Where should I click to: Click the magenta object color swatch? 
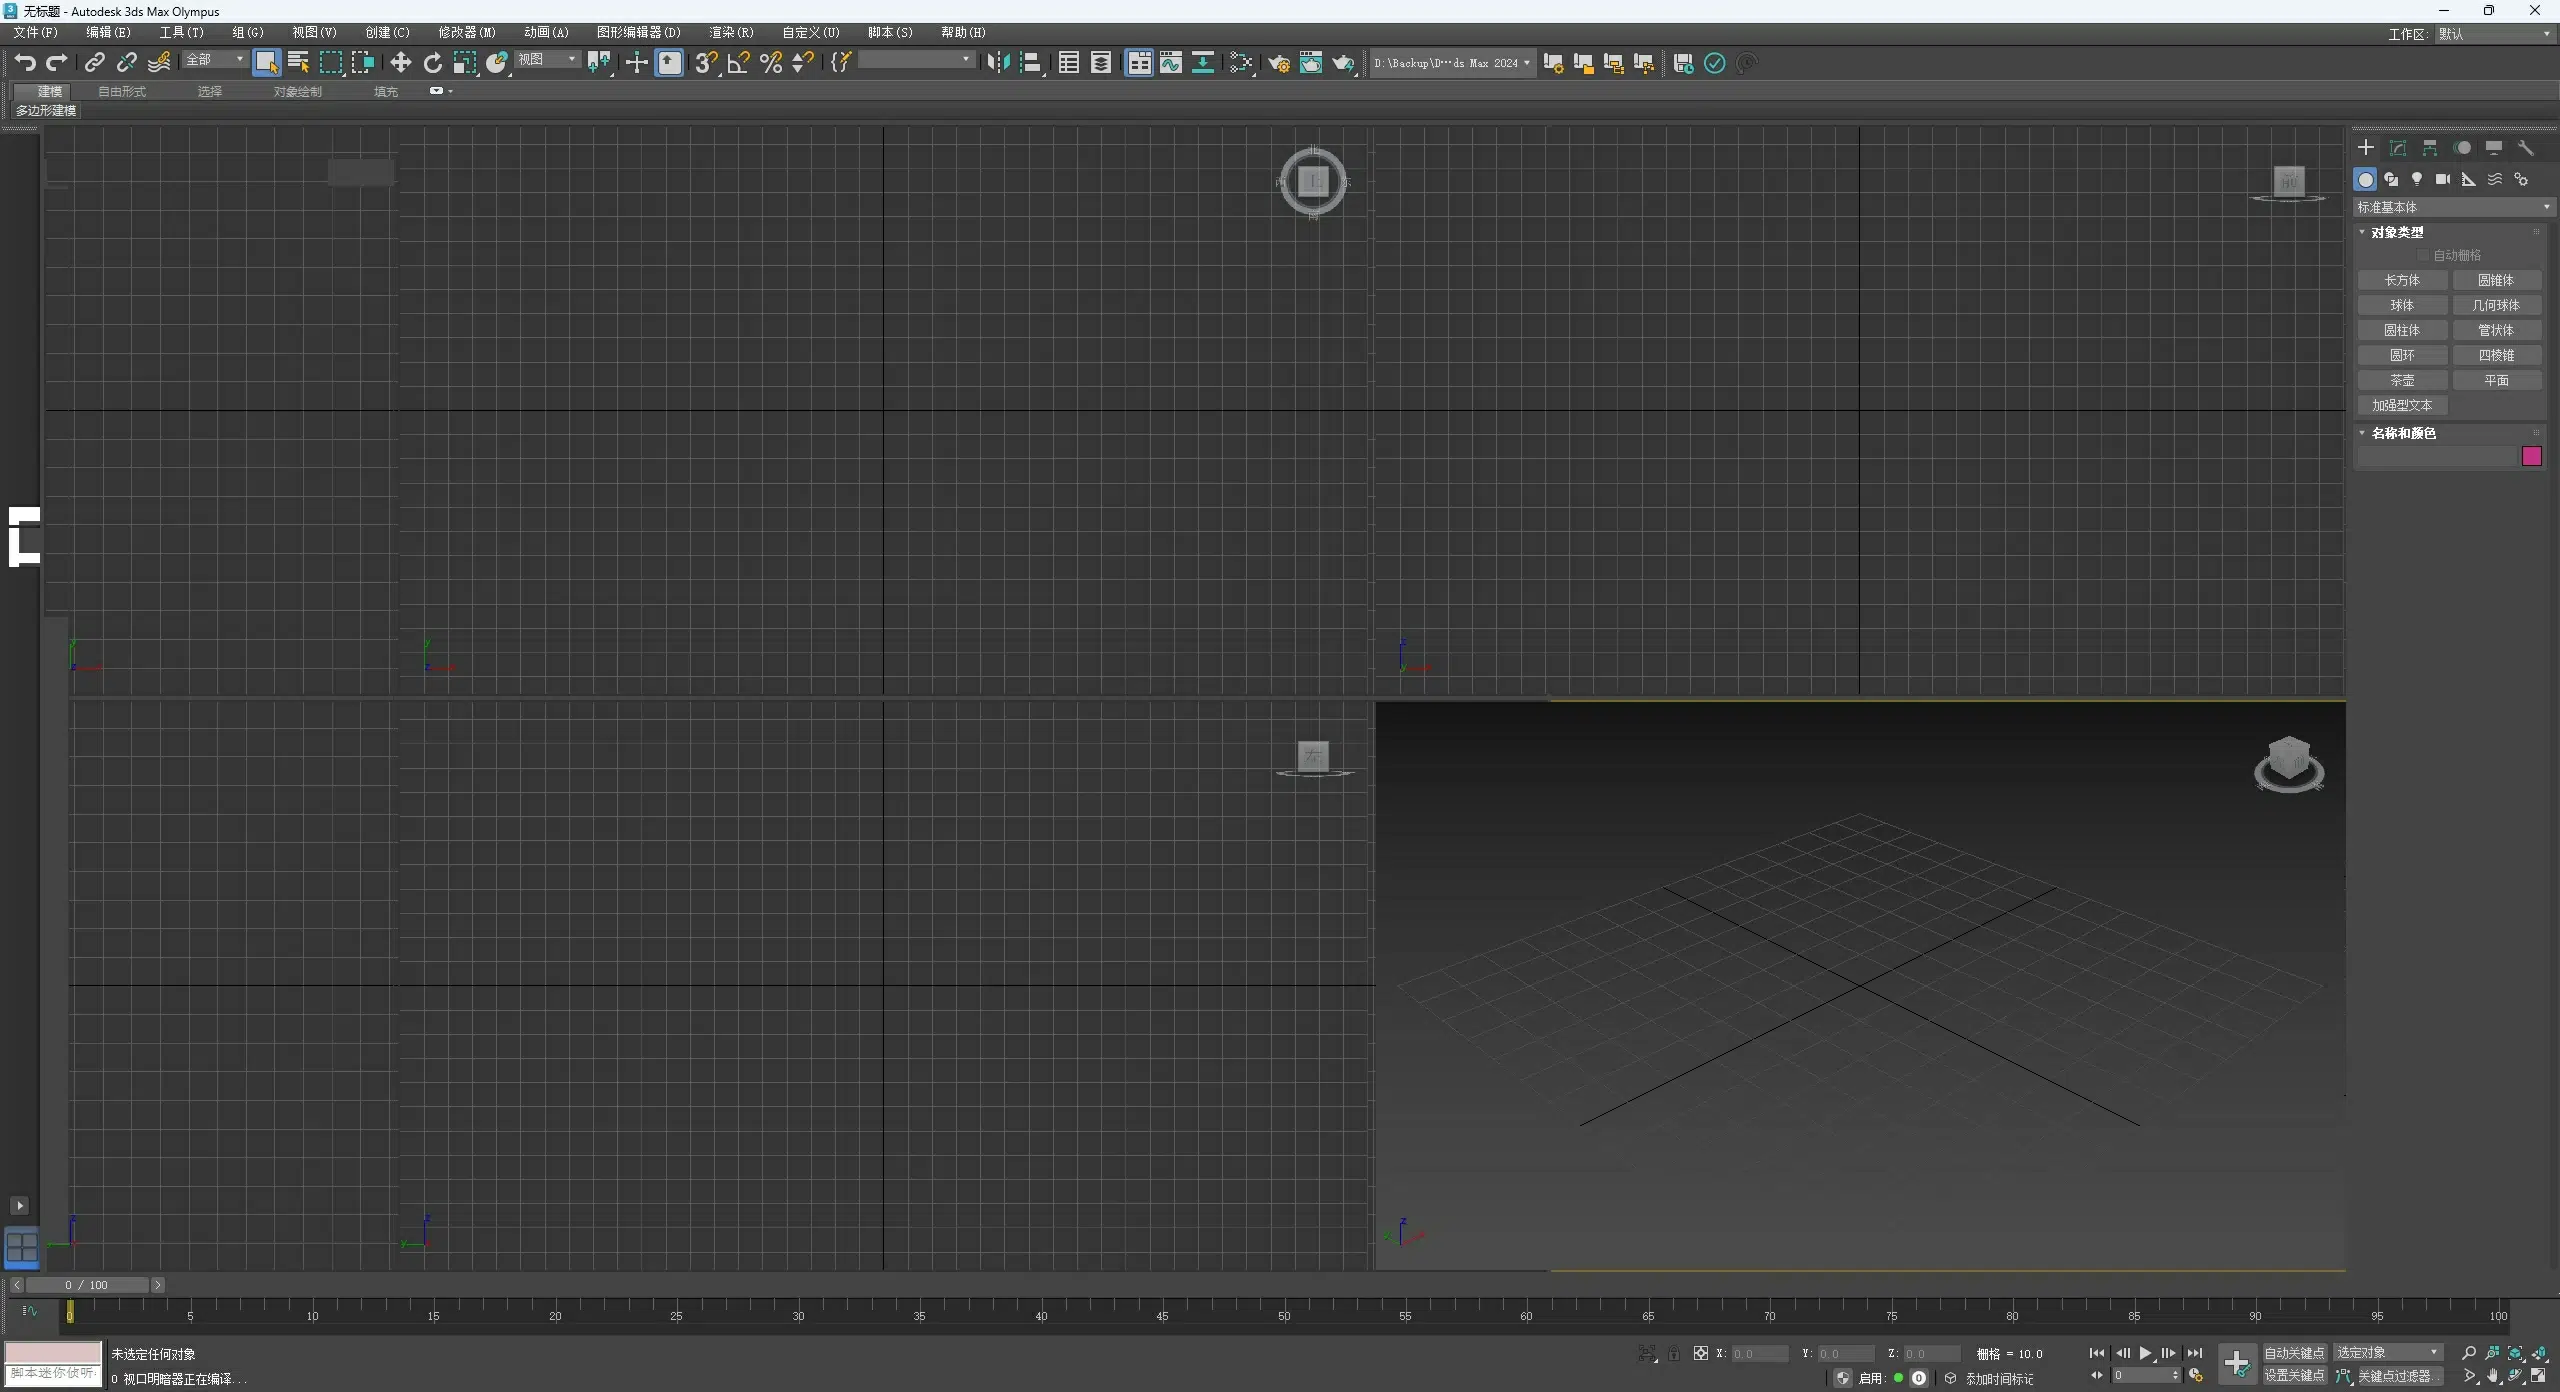tap(2531, 457)
